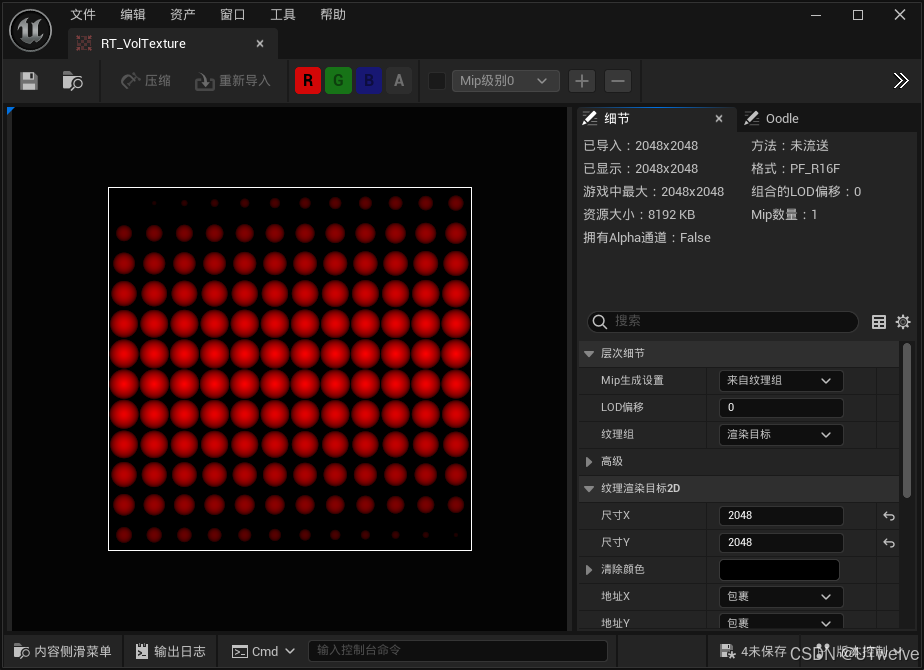
Task: Open the 帮助 menu
Action: tap(333, 14)
